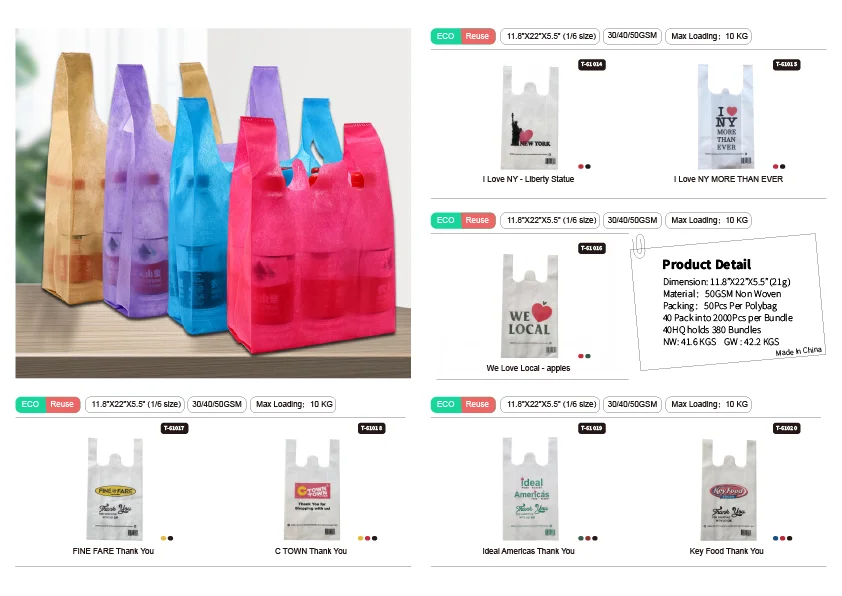Screen dimensions: 842x596
Task: Click the C TOWN Thank You product title
Action: [311, 551]
